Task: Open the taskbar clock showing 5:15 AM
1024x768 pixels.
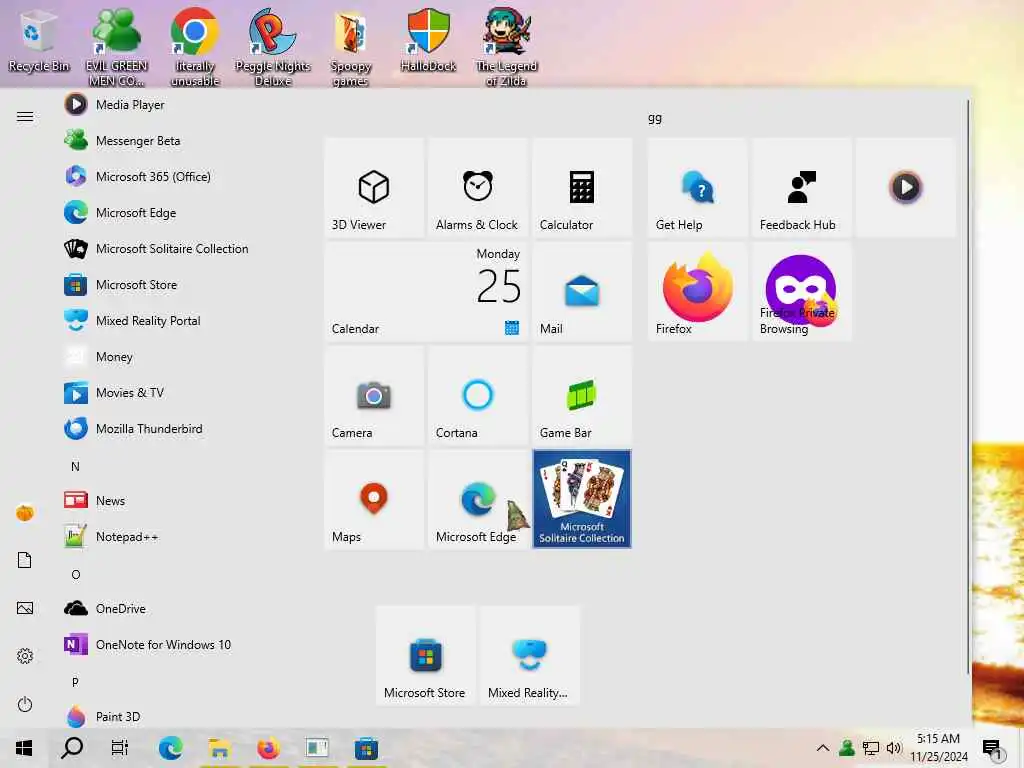Action: 938,748
